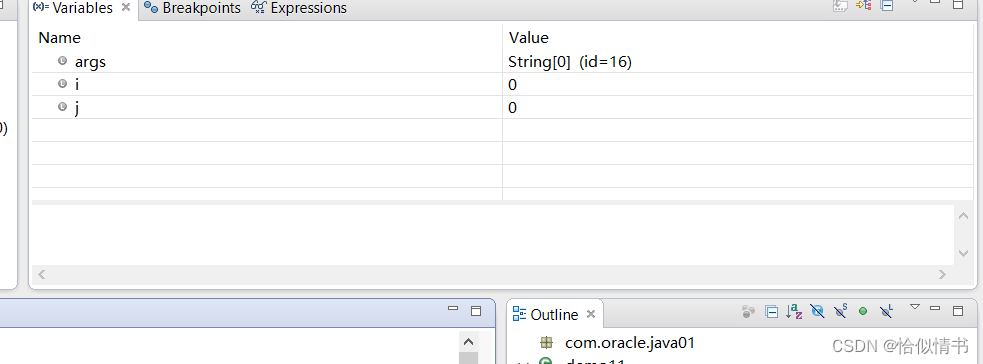Select the args variable row
983x364 pixels.
click(502, 61)
